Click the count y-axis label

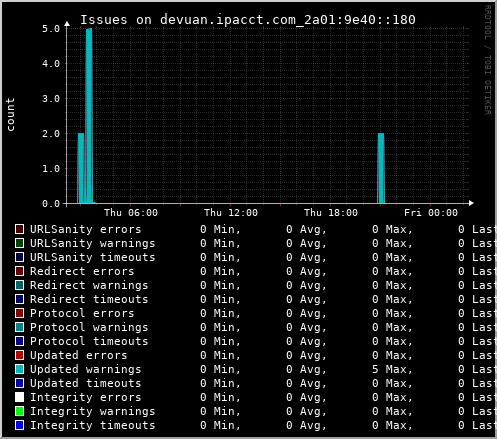[10, 114]
